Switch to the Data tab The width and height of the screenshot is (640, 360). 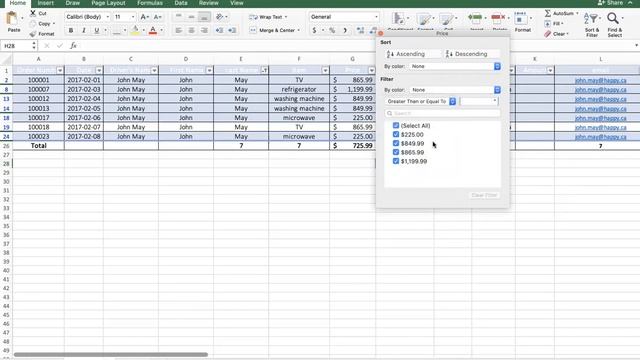point(181,3)
